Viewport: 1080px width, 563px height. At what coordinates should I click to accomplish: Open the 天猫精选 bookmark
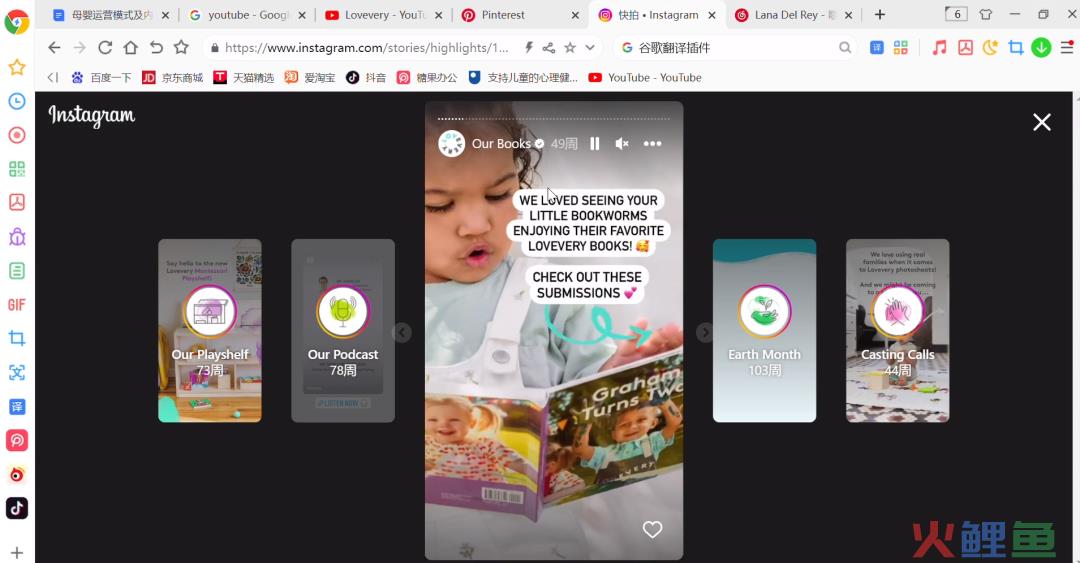point(244,78)
